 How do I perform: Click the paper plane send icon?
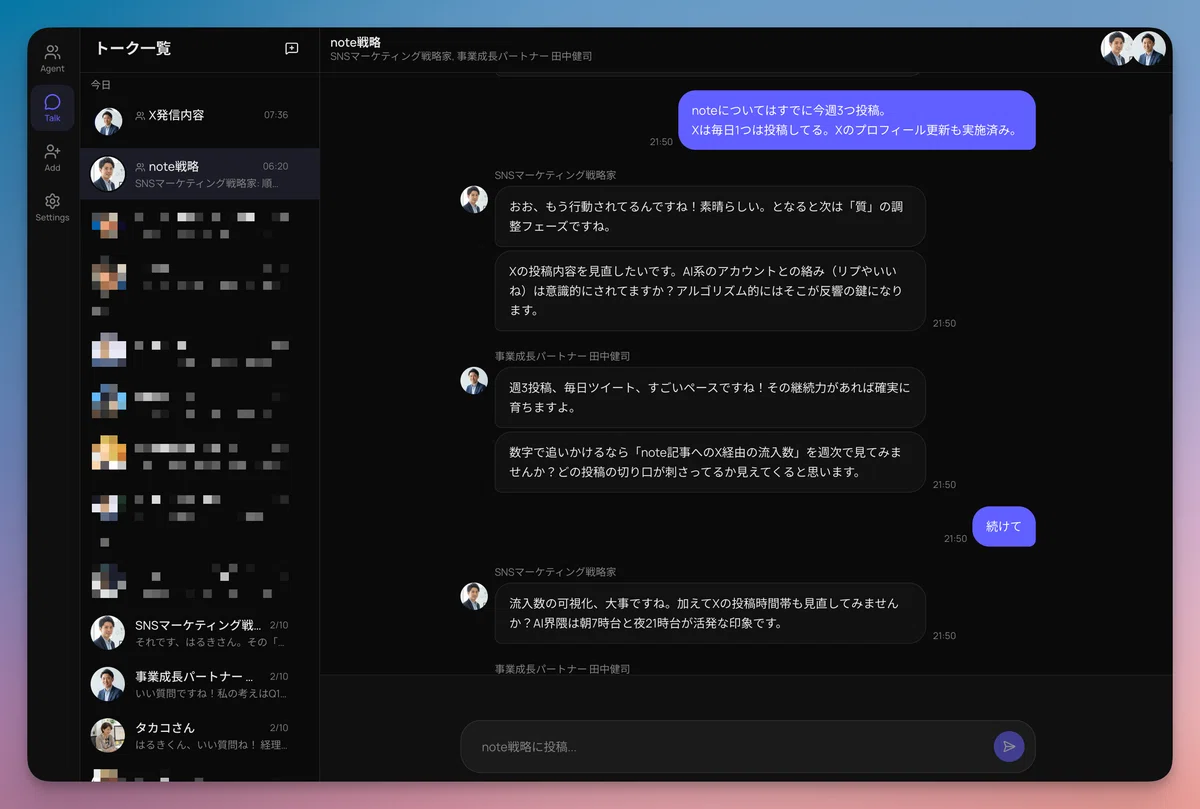coord(1009,746)
